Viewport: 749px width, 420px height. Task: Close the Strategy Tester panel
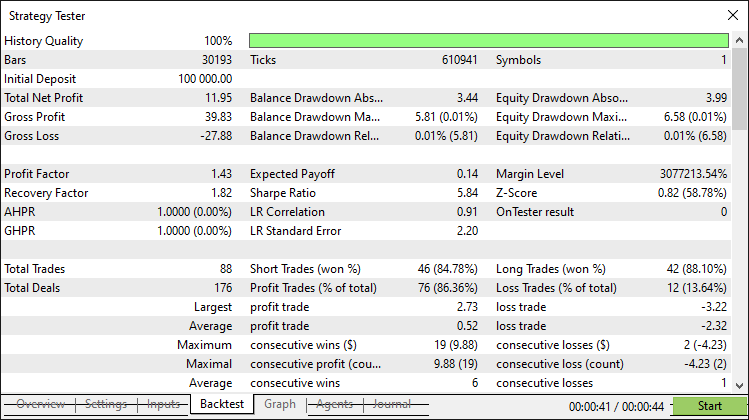point(733,15)
